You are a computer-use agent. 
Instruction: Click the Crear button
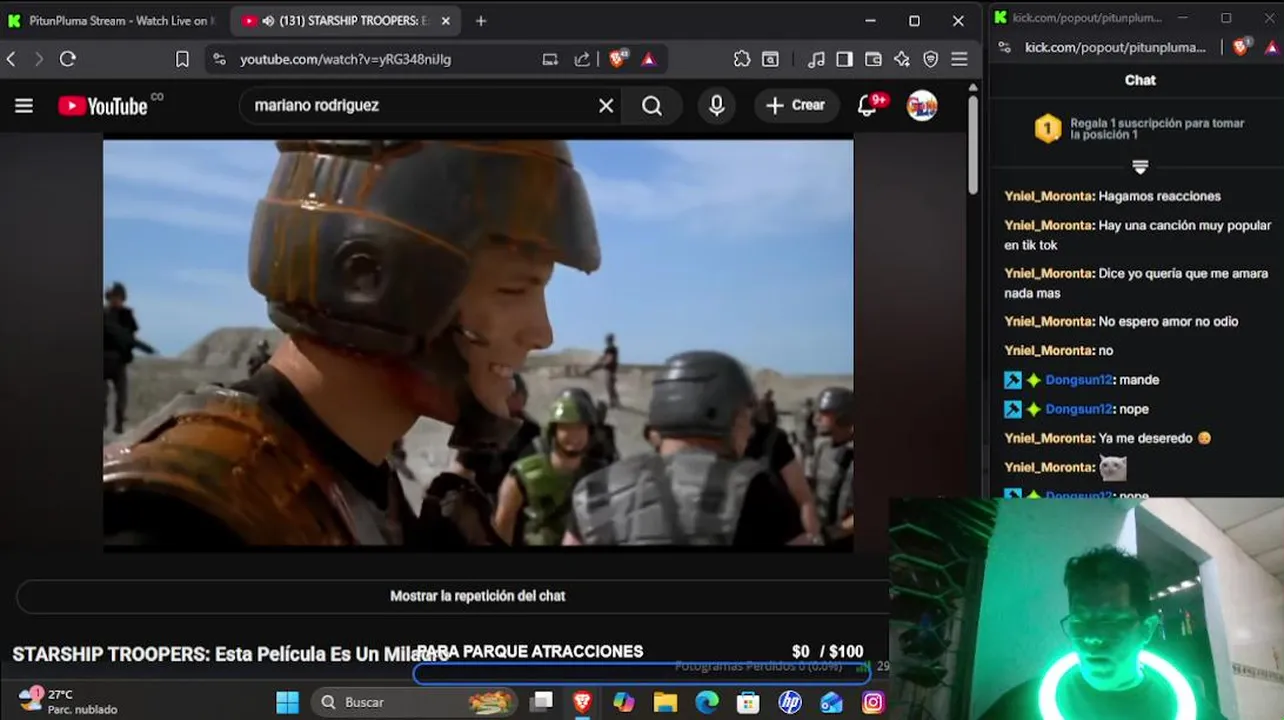coord(796,105)
